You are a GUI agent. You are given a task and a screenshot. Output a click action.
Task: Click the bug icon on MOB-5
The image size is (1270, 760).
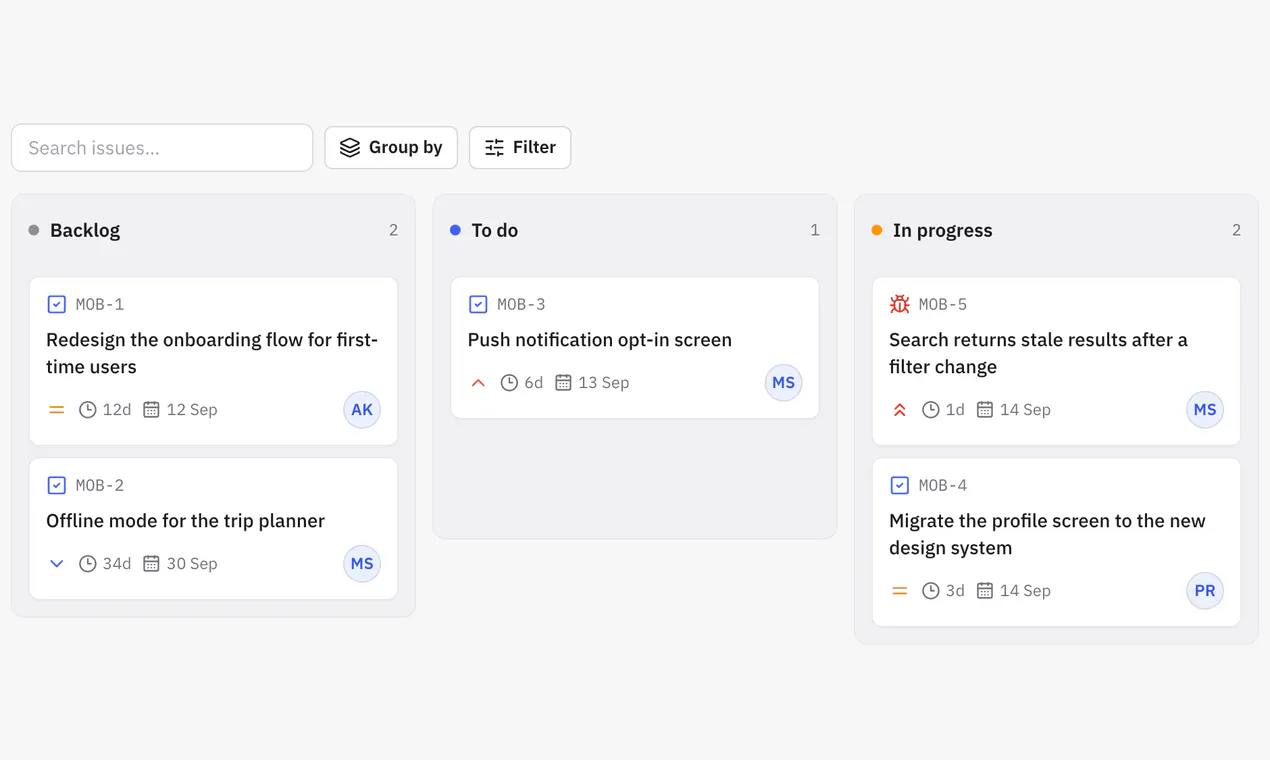(x=899, y=304)
